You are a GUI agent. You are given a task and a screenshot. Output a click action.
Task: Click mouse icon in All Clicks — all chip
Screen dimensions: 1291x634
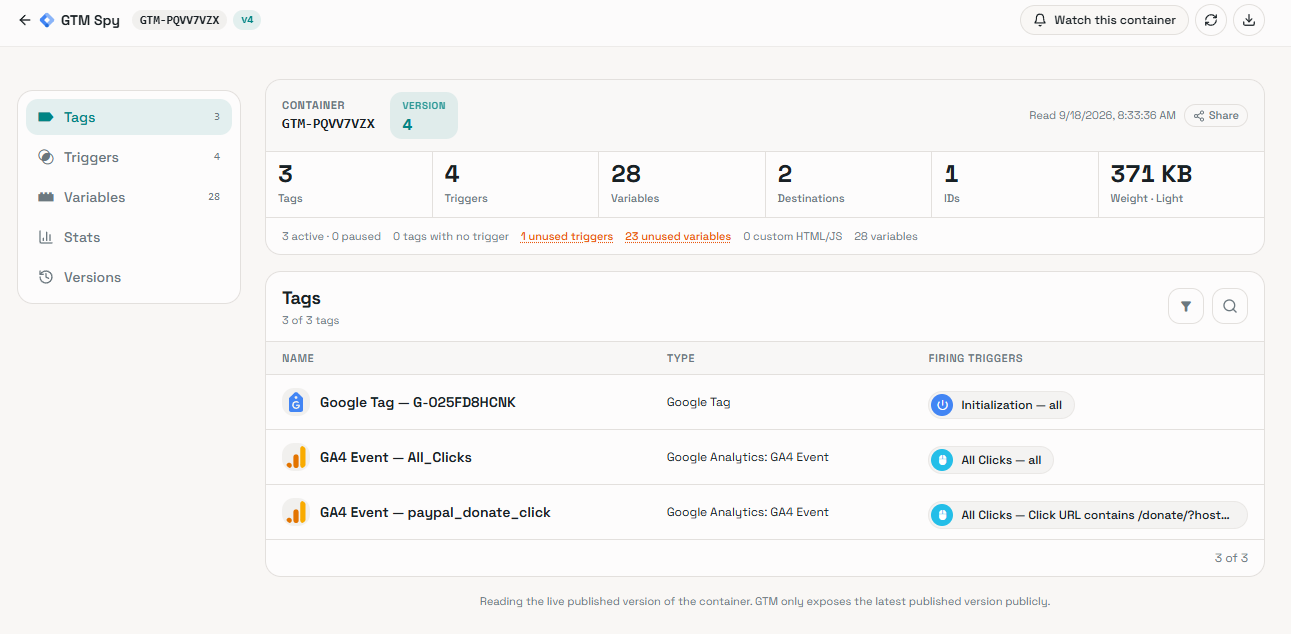point(942,460)
